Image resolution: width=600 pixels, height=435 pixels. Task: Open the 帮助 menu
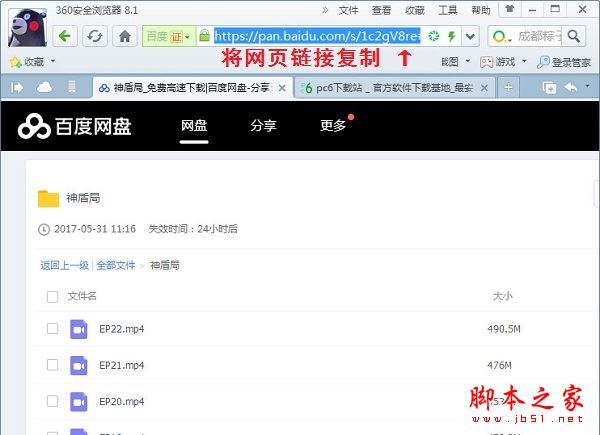click(x=481, y=10)
